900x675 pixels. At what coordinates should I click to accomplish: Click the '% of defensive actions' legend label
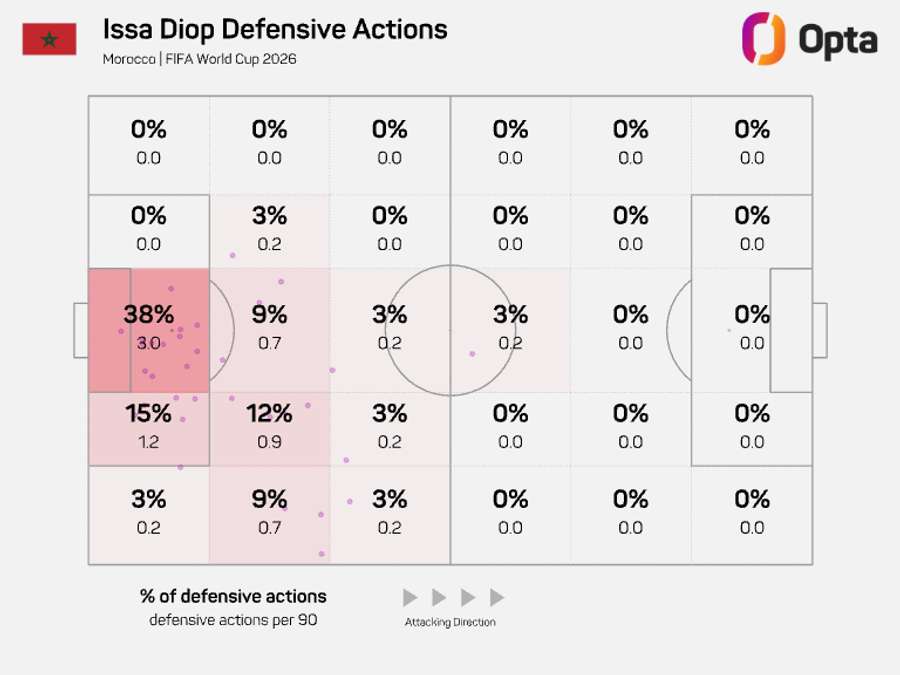(x=233, y=596)
